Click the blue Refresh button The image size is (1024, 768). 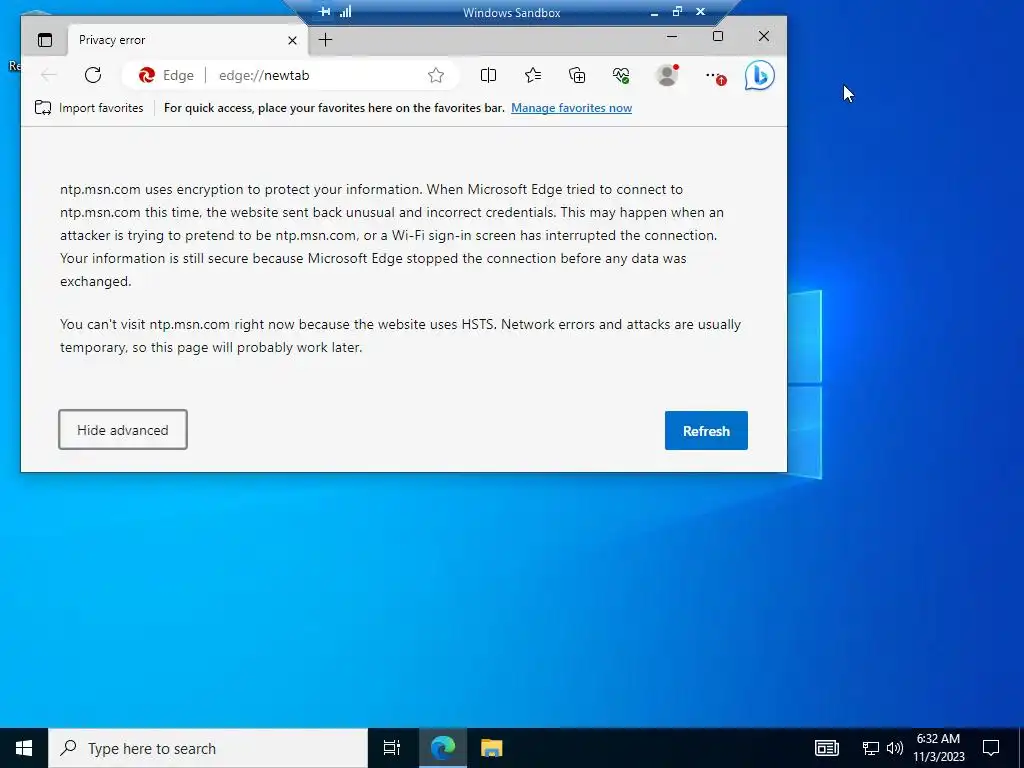pyautogui.click(x=706, y=430)
